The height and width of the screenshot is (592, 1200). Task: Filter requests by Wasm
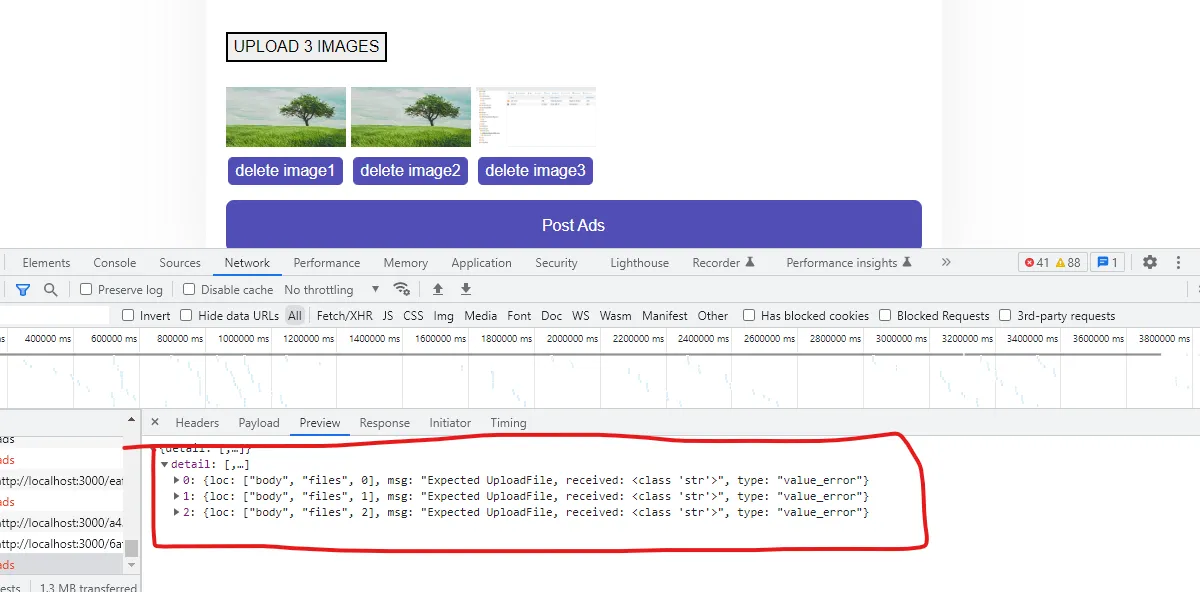615,315
